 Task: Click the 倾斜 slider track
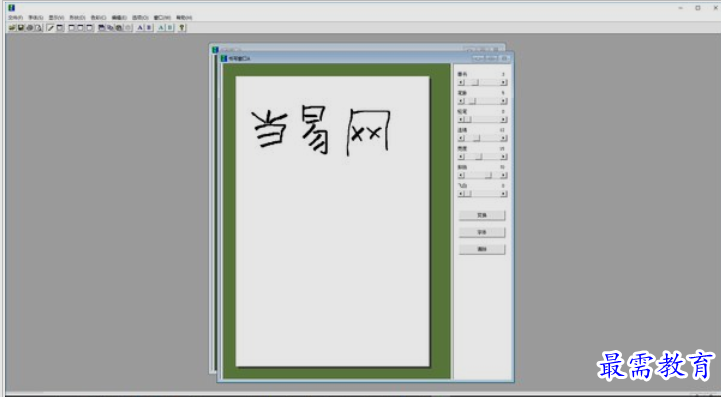click(482, 175)
